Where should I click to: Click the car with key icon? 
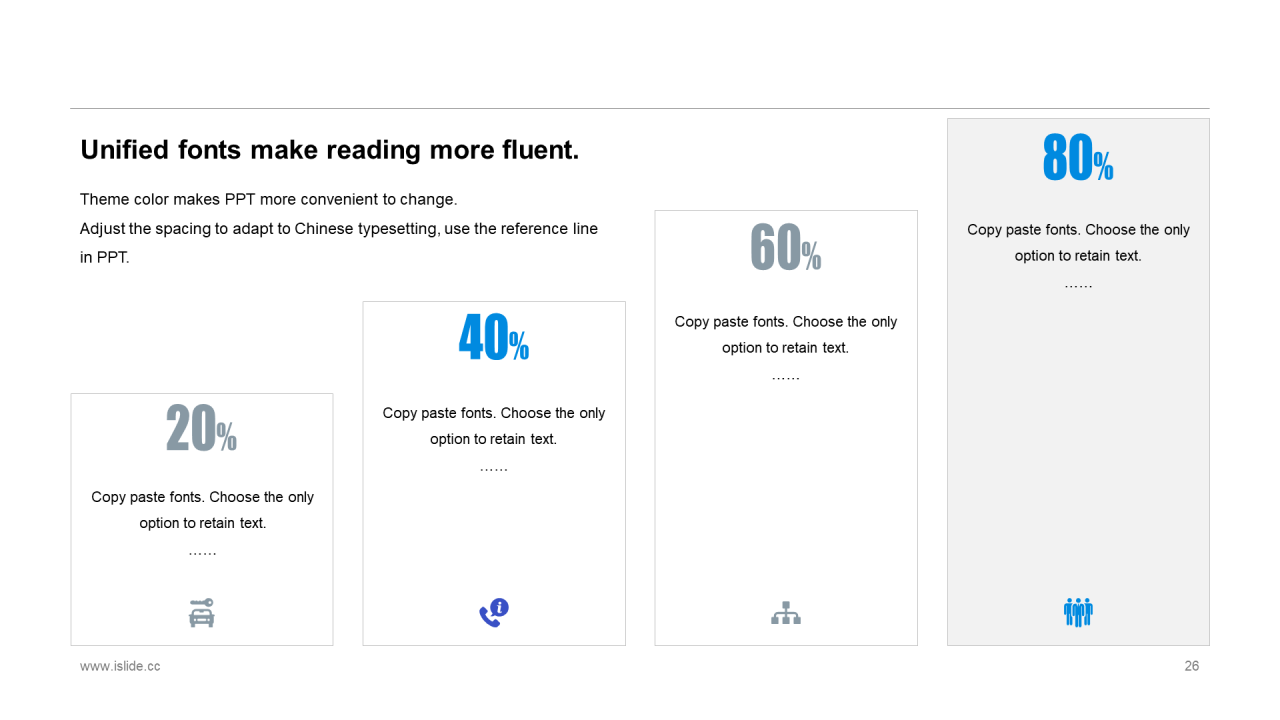(x=202, y=613)
